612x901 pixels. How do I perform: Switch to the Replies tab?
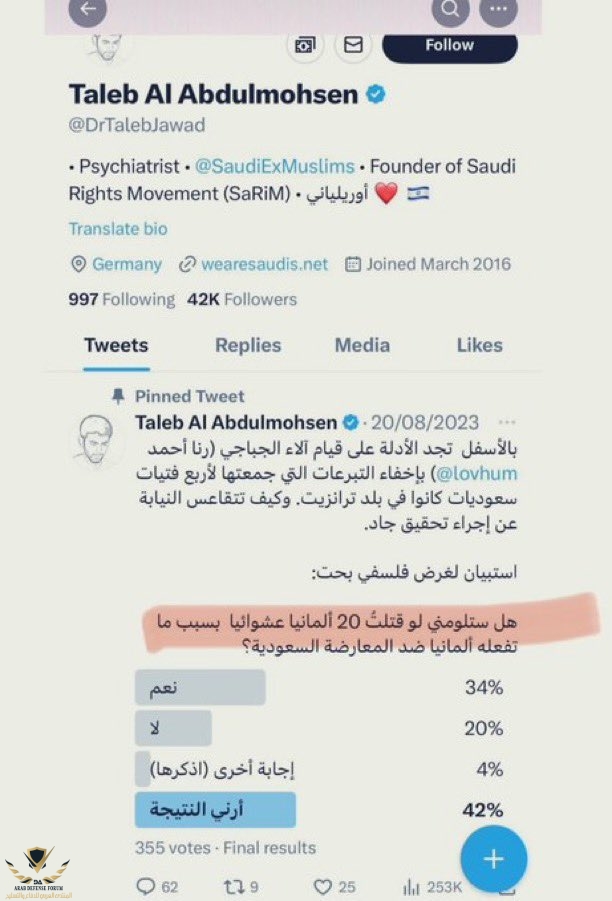pos(246,345)
